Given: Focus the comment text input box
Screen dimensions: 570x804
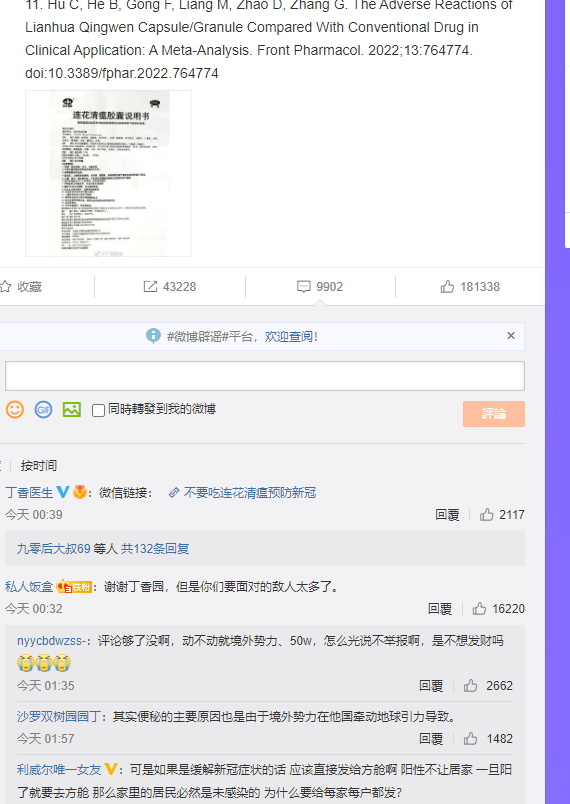Looking at the screenshot, I should [265, 376].
